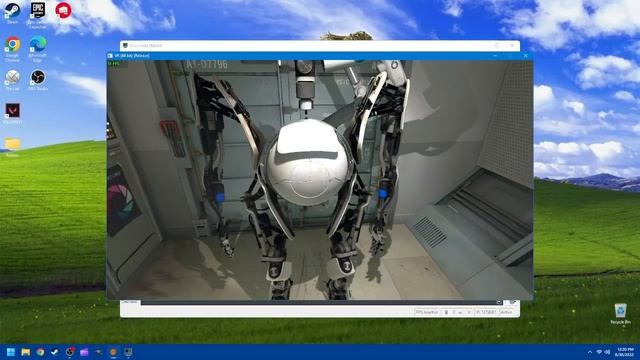Close the game render window
Viewport: 640px width, 360px height.
526,56
